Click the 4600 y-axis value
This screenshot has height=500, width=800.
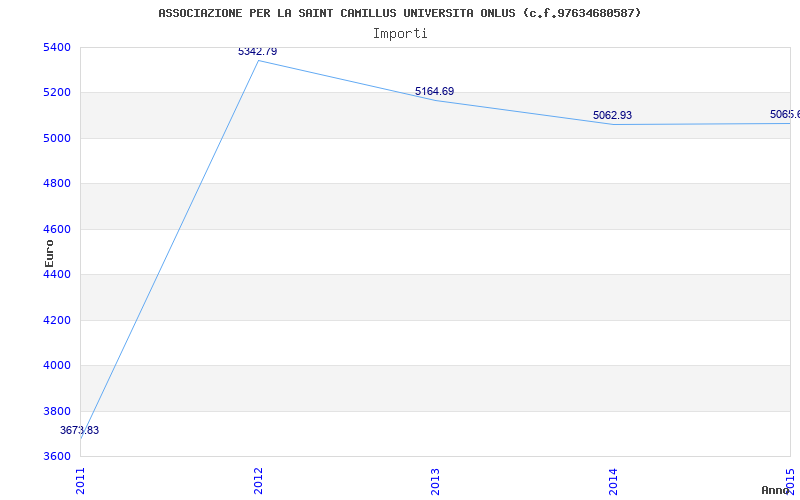(x=57, y=230)
